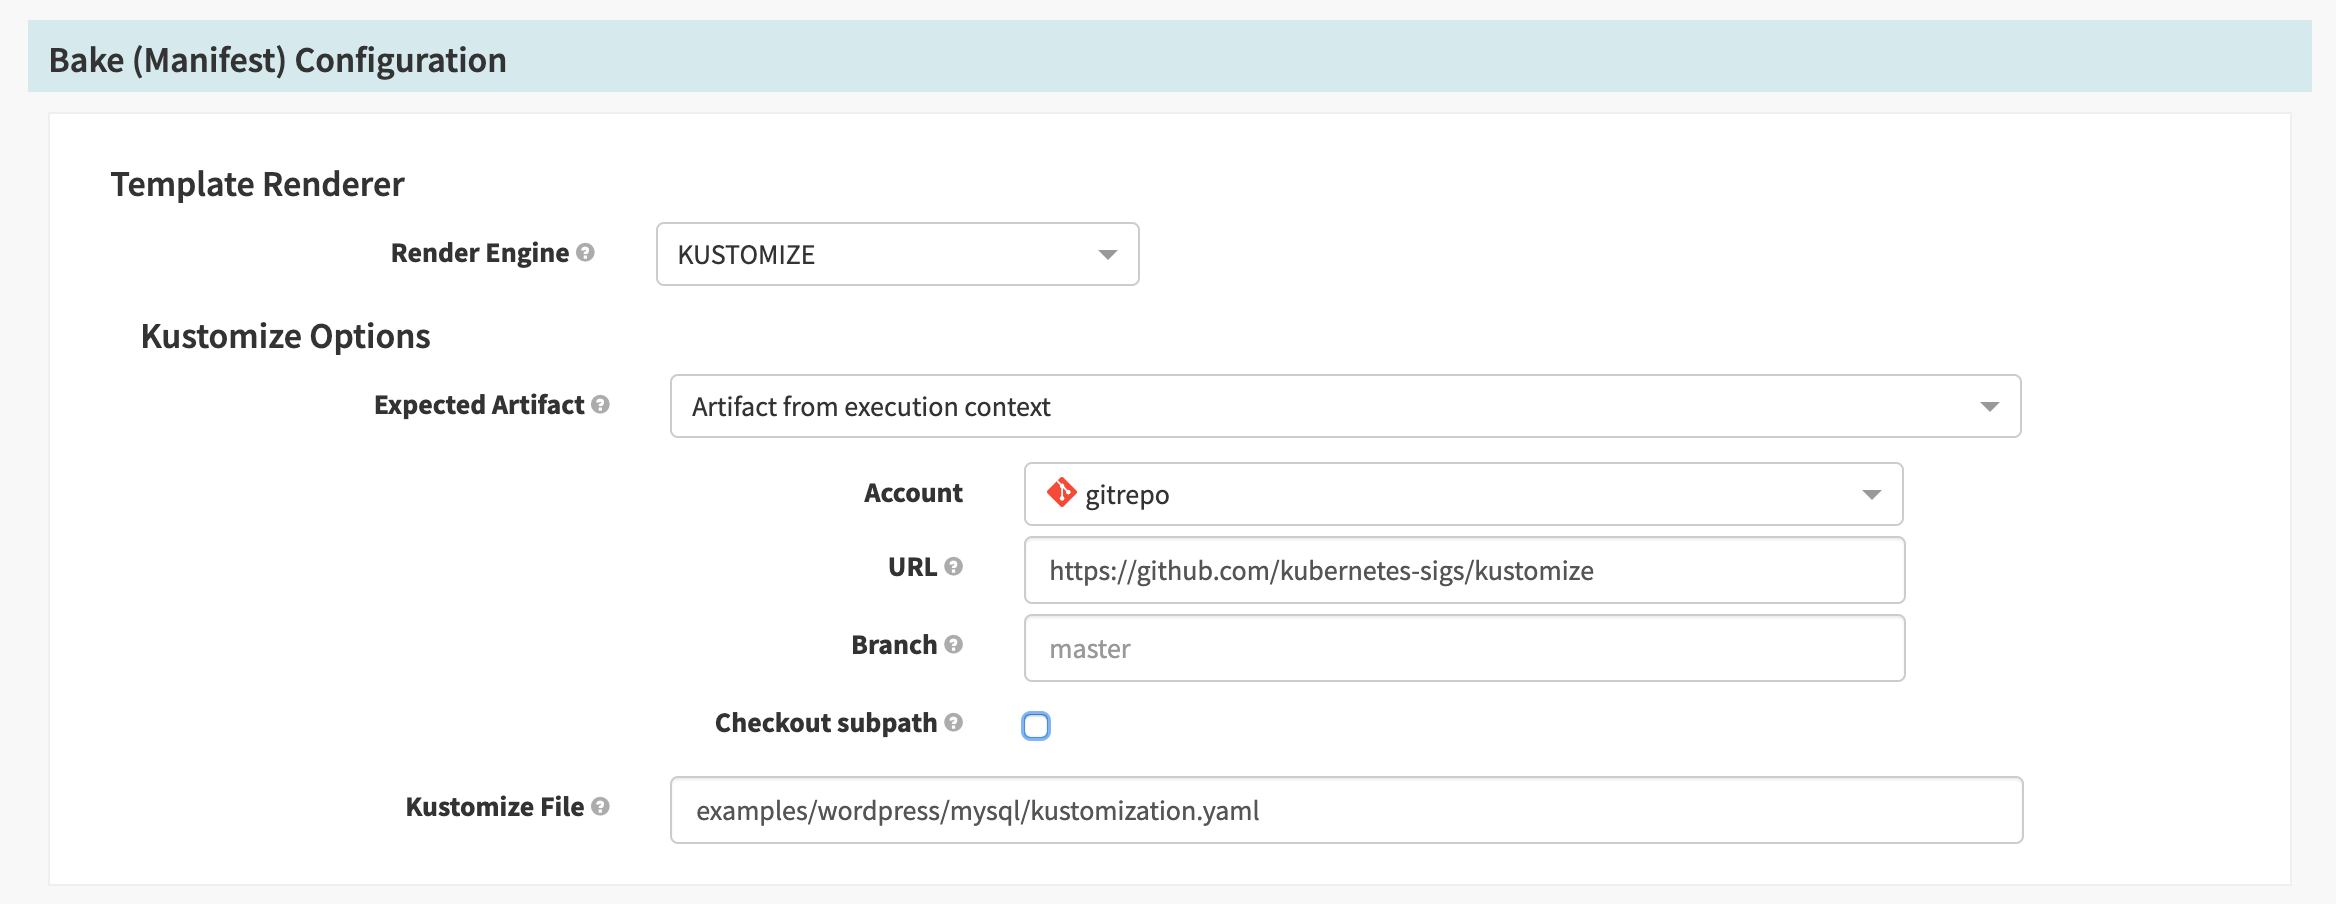Click the Bake (Manifest) Configuration header
The image size is (2336, 904).
(278, 60)
